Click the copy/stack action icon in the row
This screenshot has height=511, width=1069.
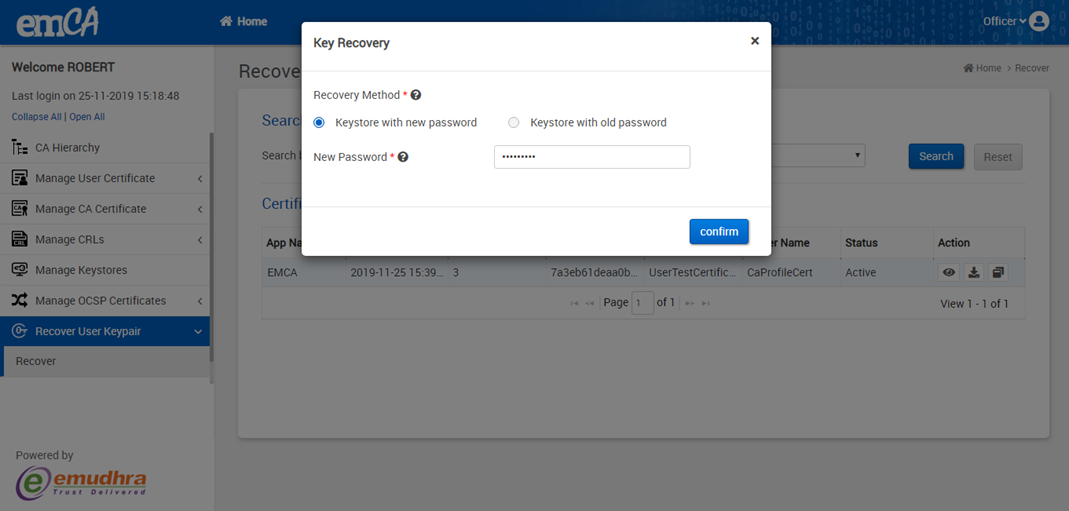tap(998, 272)
